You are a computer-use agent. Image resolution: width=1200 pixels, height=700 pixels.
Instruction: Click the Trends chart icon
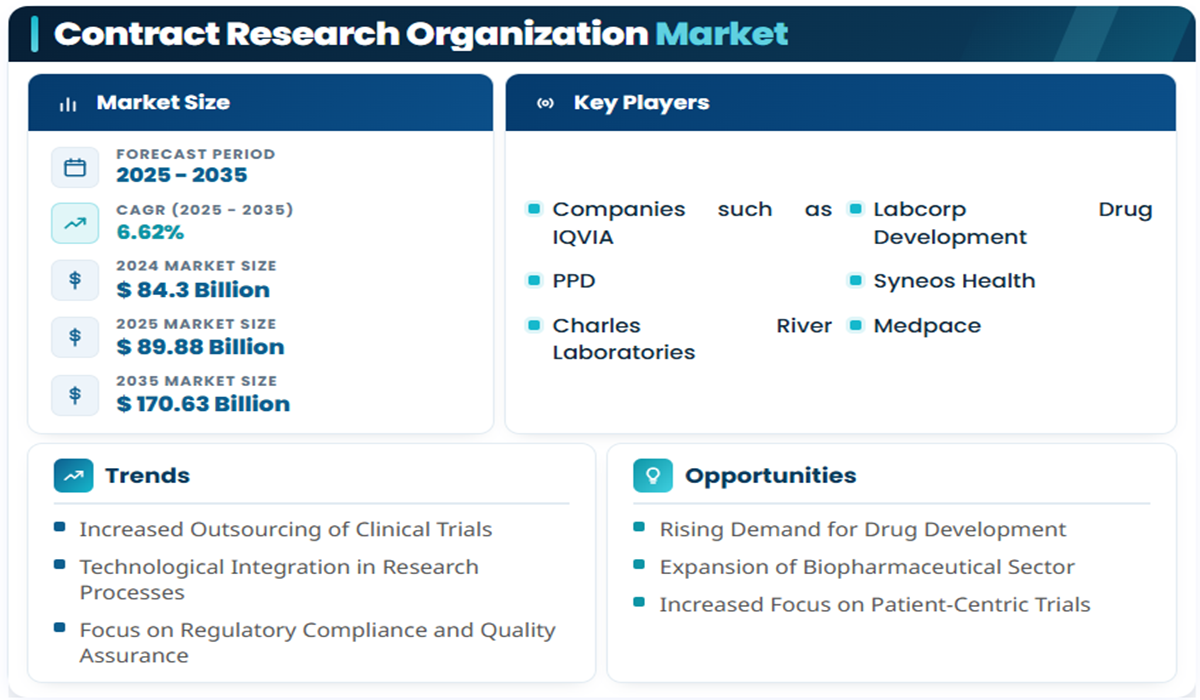tap(73, 476)
